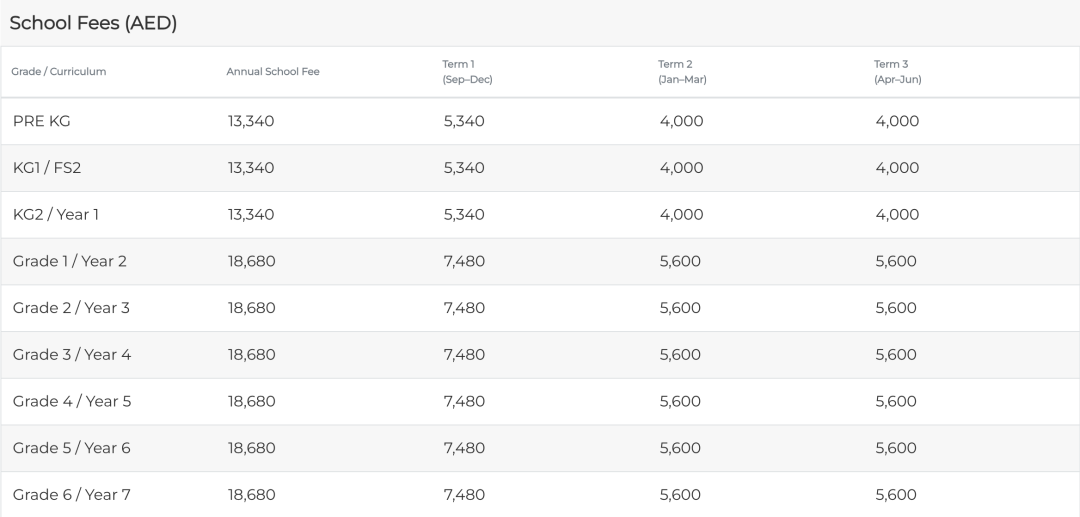Click the KG2 / Year 1 label
Screen dimensions: 1080x517
click(56, 215)
